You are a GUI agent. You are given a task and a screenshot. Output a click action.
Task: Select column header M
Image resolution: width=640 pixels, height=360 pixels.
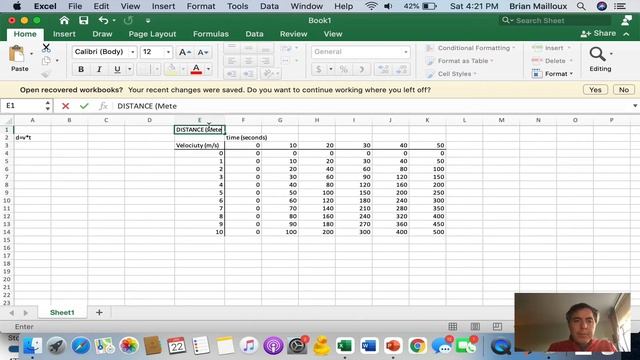coord(501,120)
